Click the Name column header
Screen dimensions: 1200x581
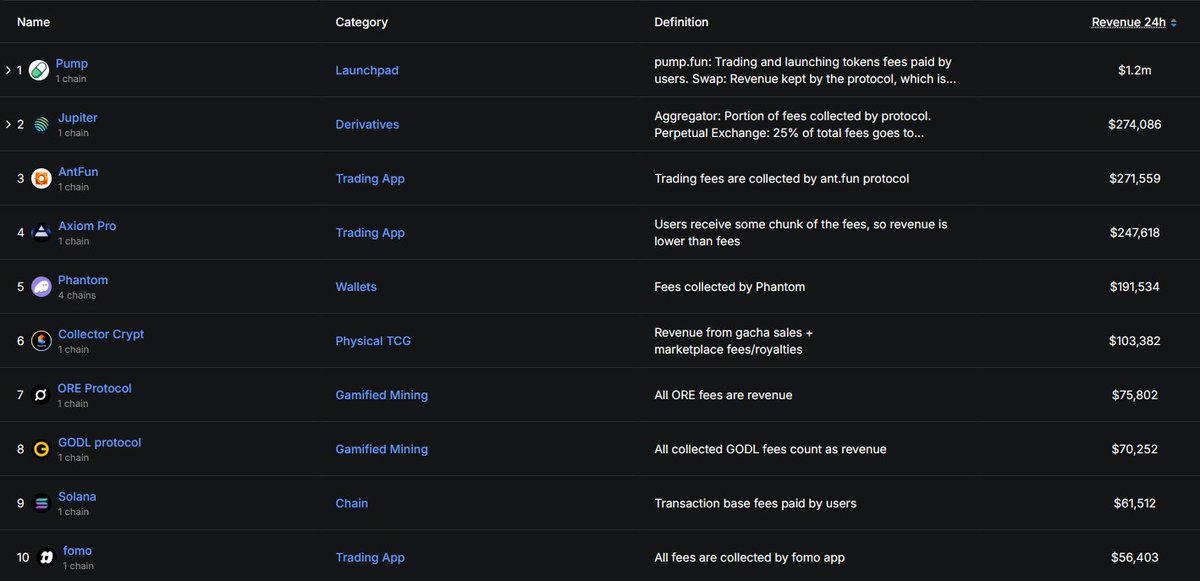(x=33, y=22)
